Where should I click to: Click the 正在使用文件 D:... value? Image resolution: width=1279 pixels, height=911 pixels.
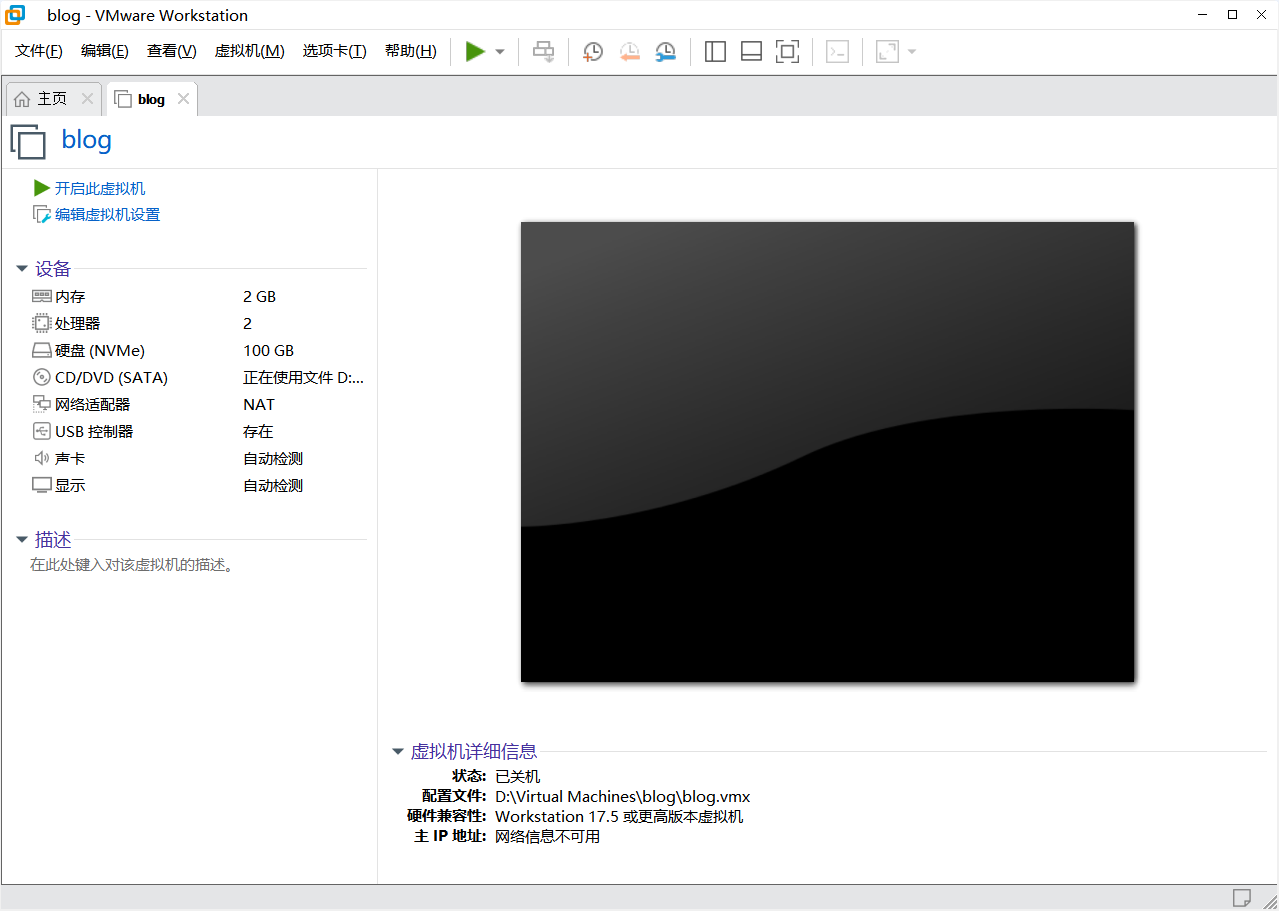click(304, 377)
